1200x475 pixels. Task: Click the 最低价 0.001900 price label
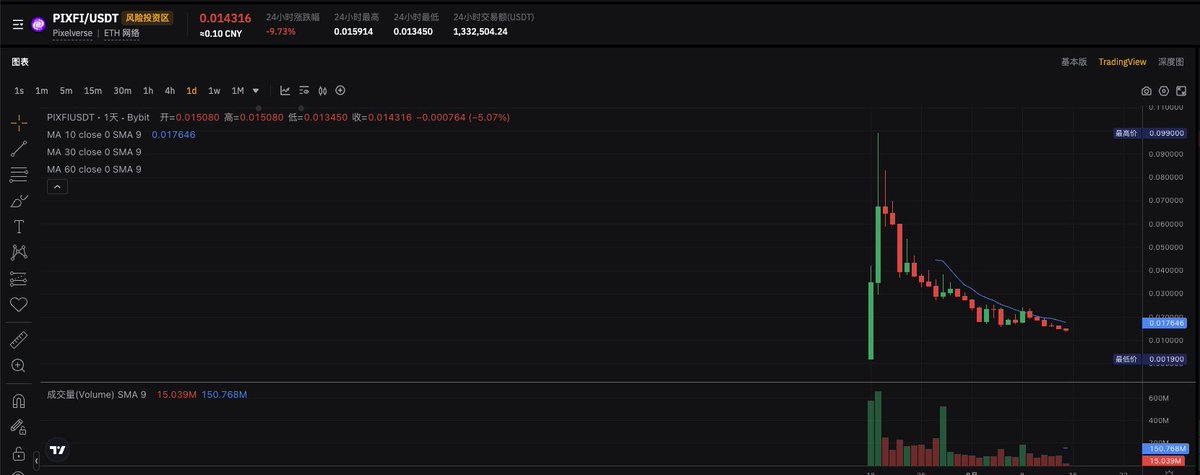pyautogui.click(x=1150, y=359)
